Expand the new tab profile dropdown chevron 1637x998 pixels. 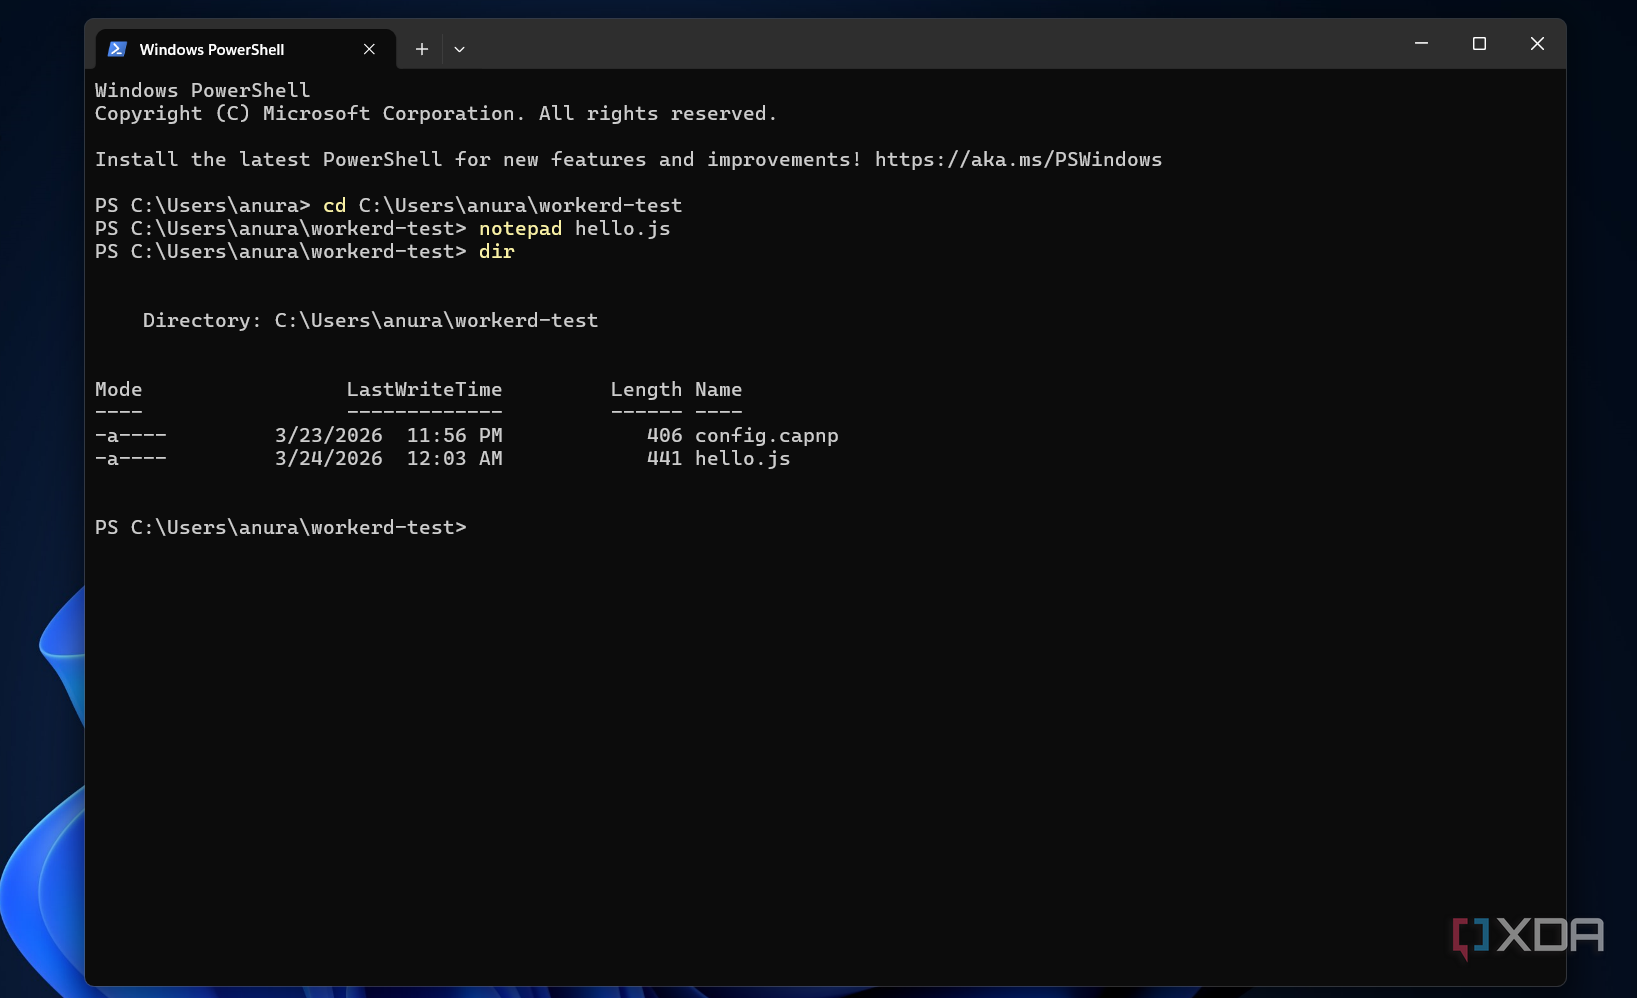coord(459,49)
